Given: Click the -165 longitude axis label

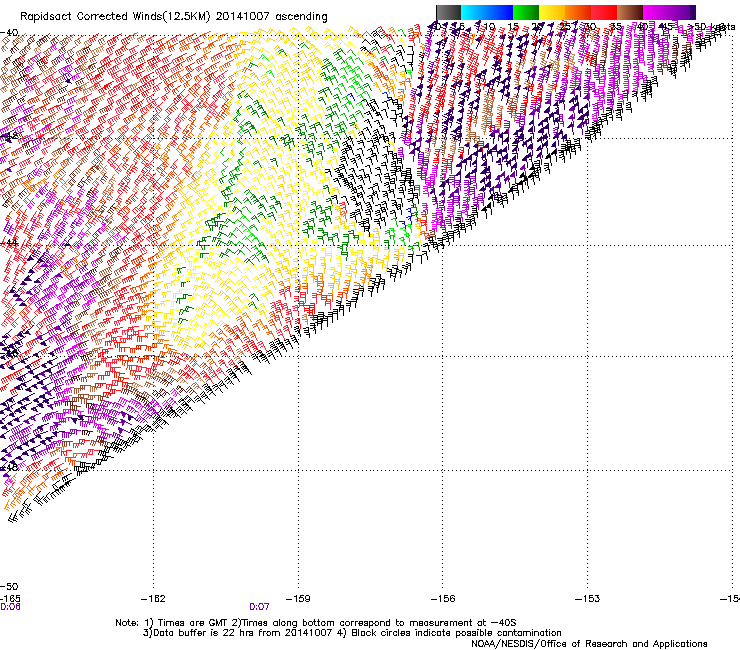Looking at the screenshot, I should [10, 599].
